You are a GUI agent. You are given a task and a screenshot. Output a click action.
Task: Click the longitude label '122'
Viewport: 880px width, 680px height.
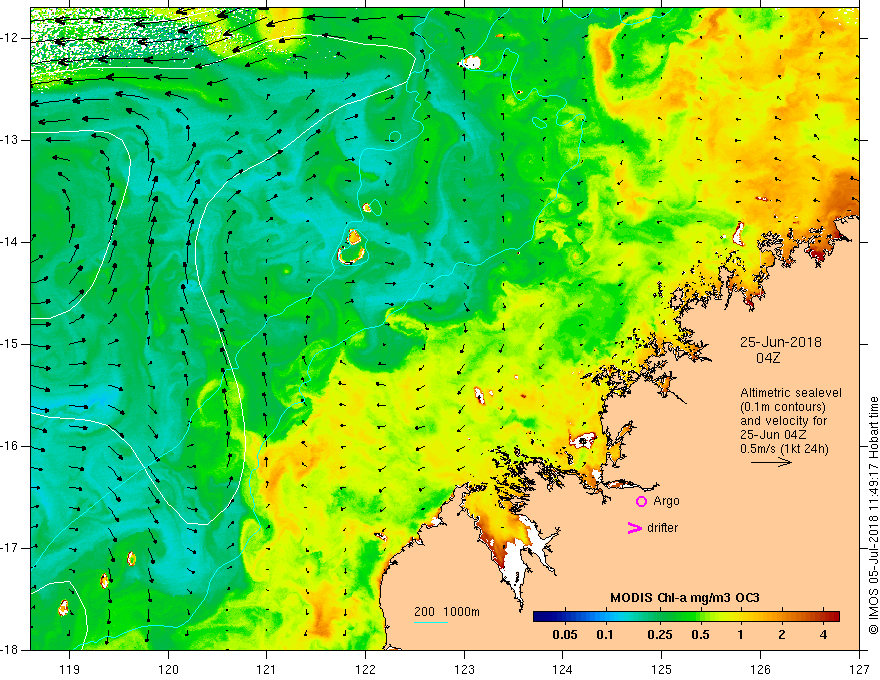click(365, 670)
